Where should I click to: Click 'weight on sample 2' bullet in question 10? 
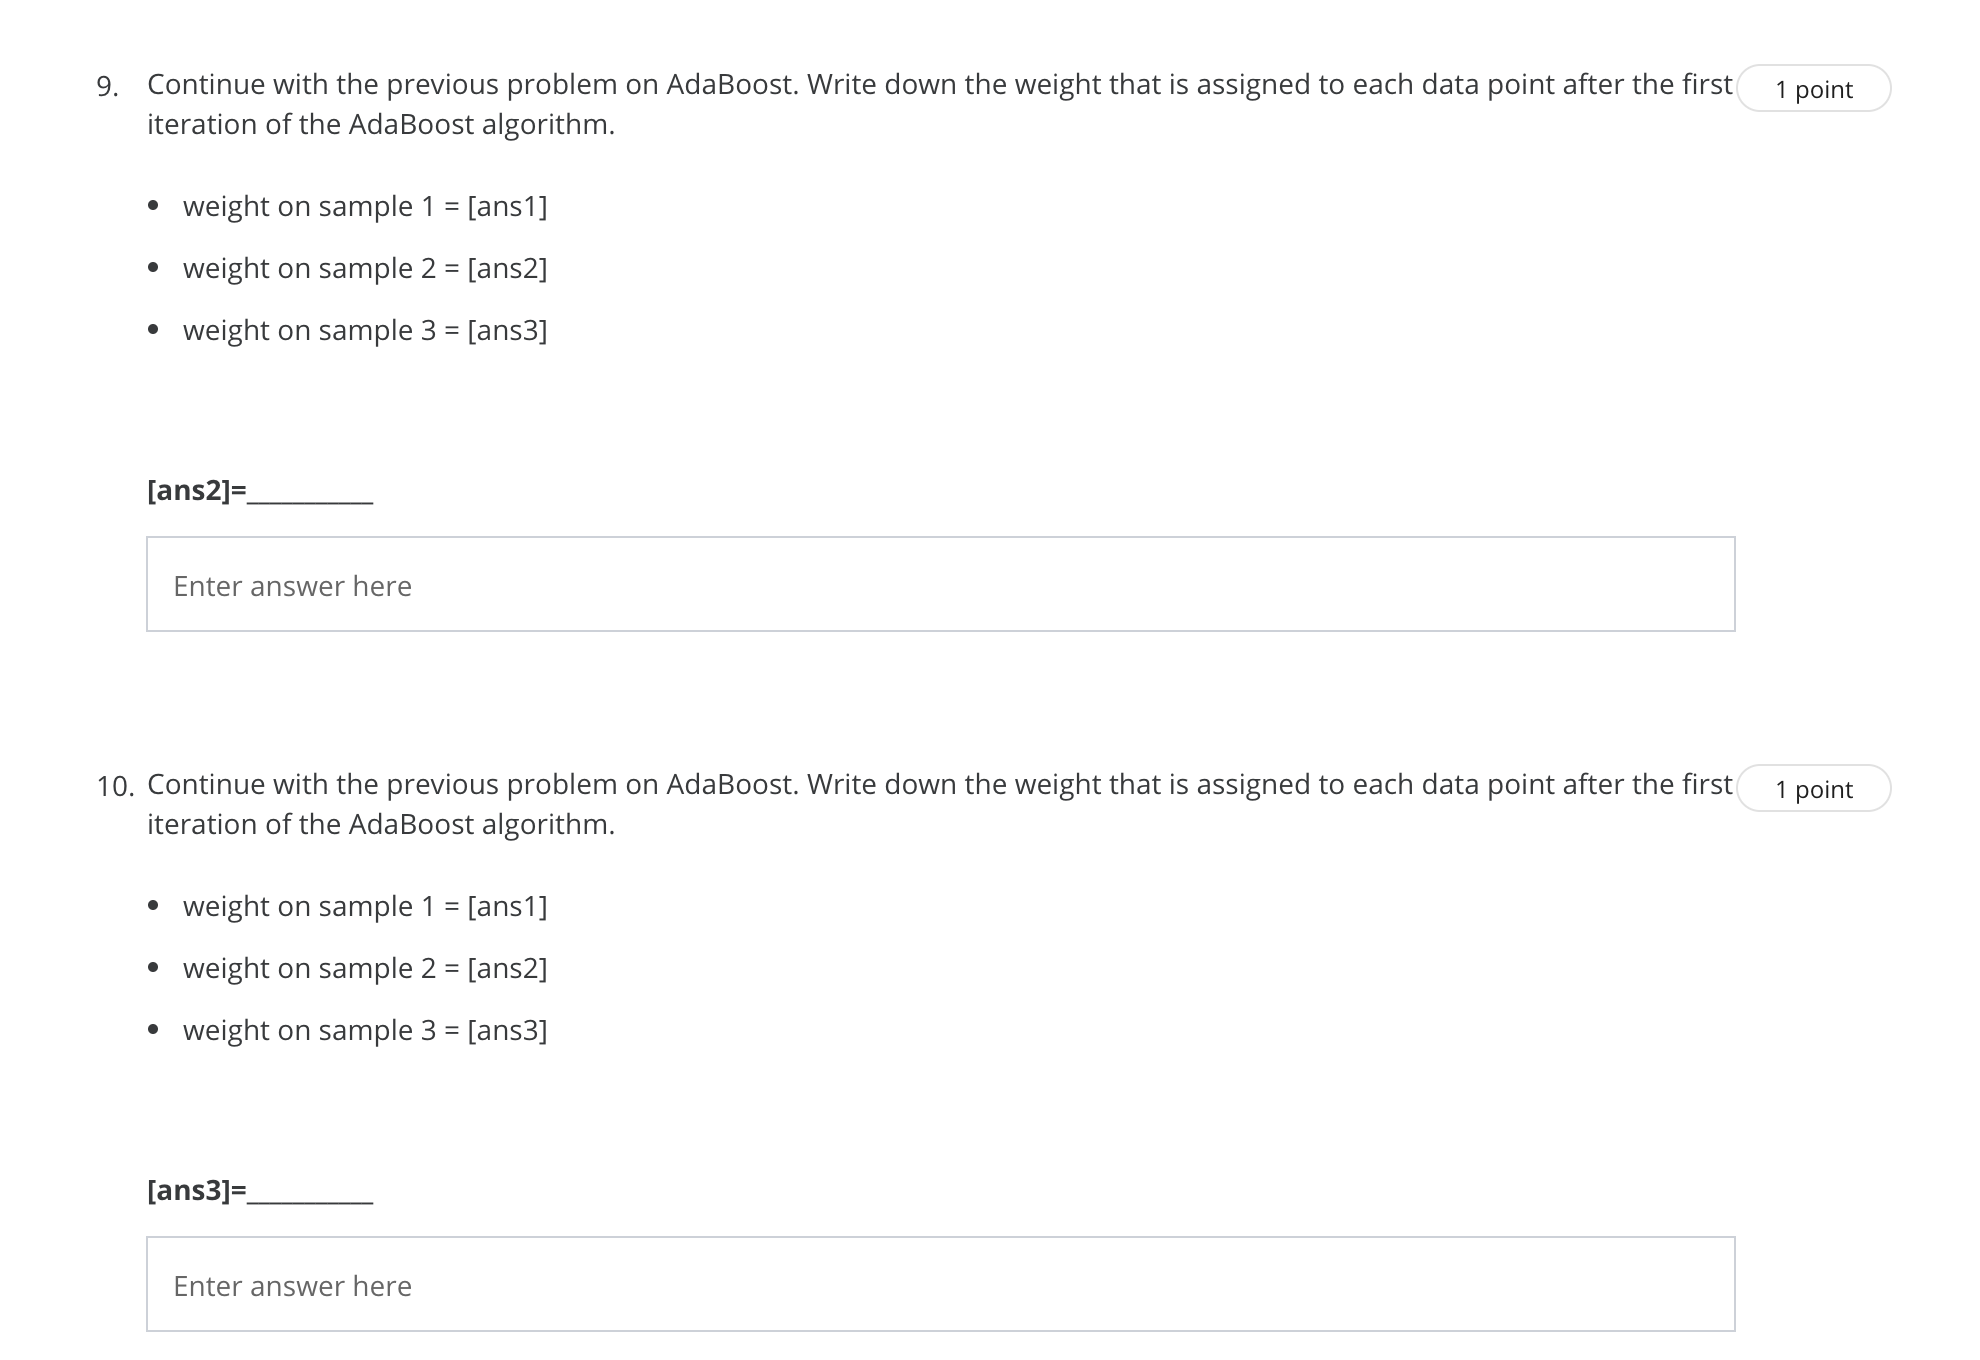[x=364, y=968]
